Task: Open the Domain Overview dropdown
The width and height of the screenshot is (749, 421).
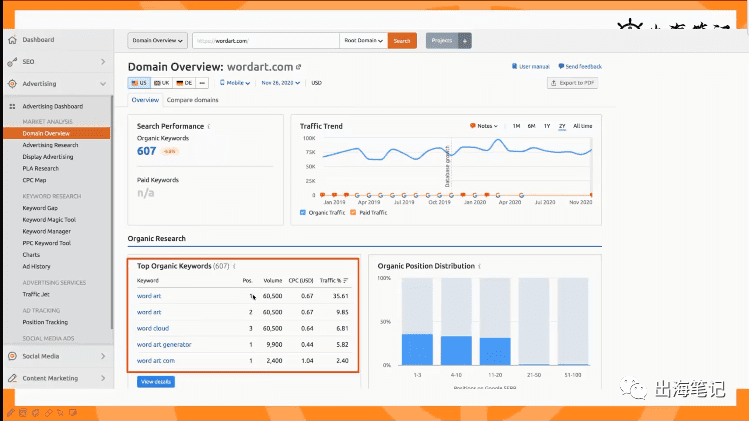Action: (x=157, y=41)
